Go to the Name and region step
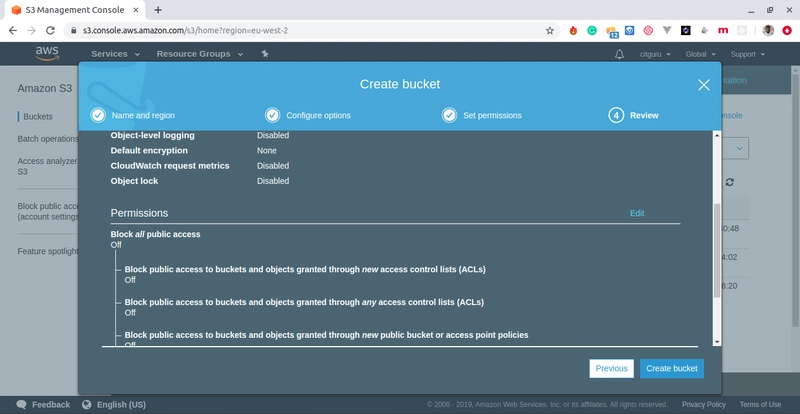 click(x=143, y=115)
